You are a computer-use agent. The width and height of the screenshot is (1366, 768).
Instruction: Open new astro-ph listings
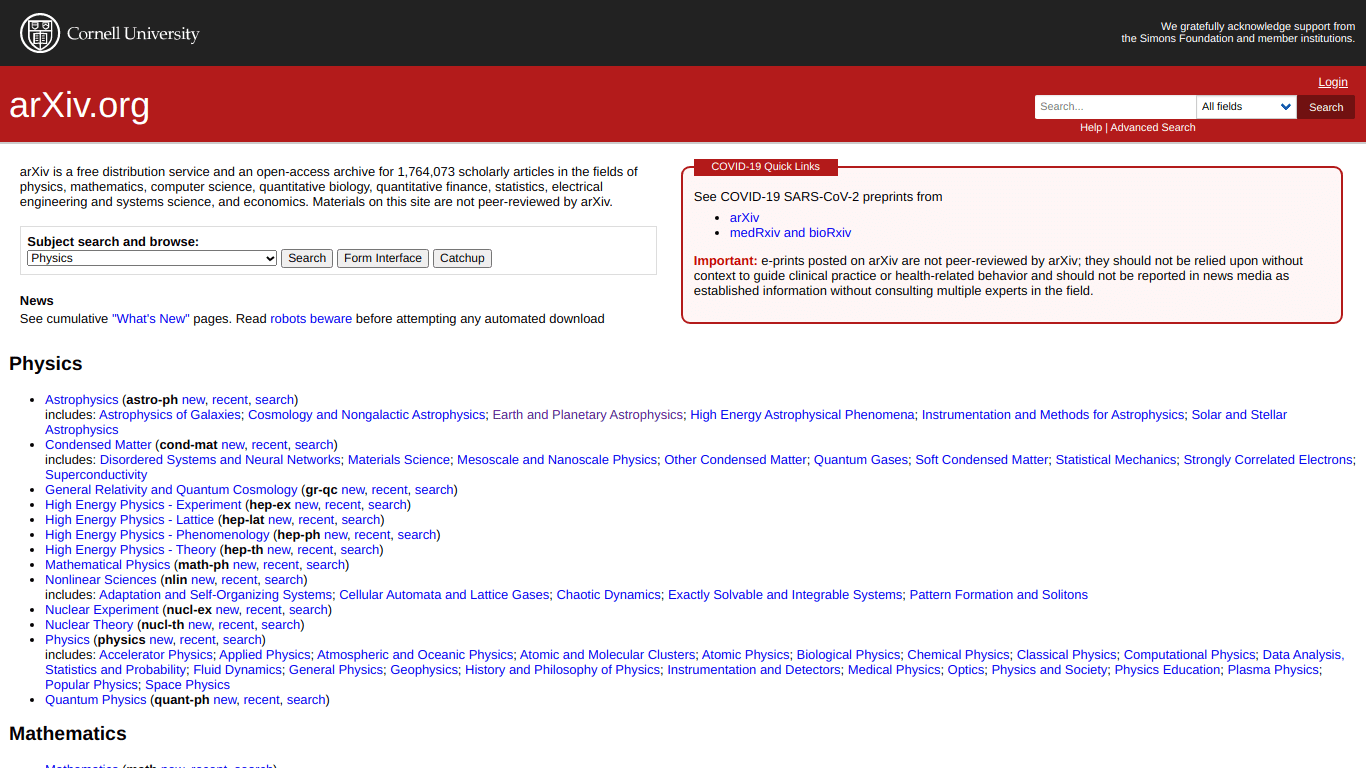[193, 400]
